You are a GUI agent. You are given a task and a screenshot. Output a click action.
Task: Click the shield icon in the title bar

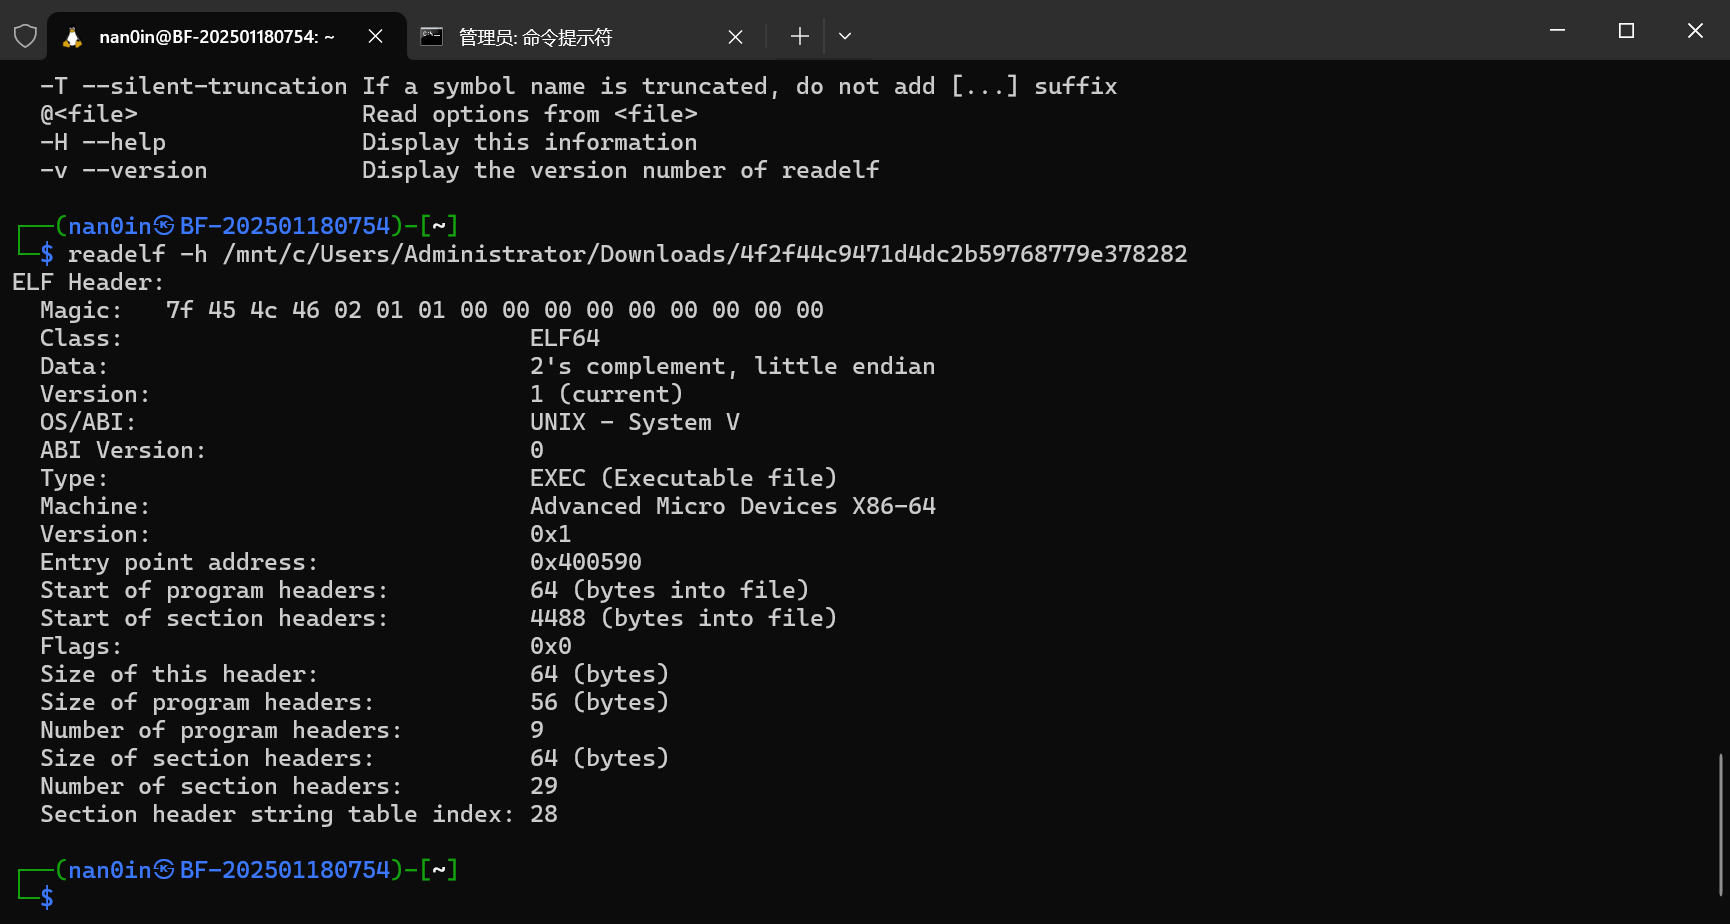click(x=25, y=37)
